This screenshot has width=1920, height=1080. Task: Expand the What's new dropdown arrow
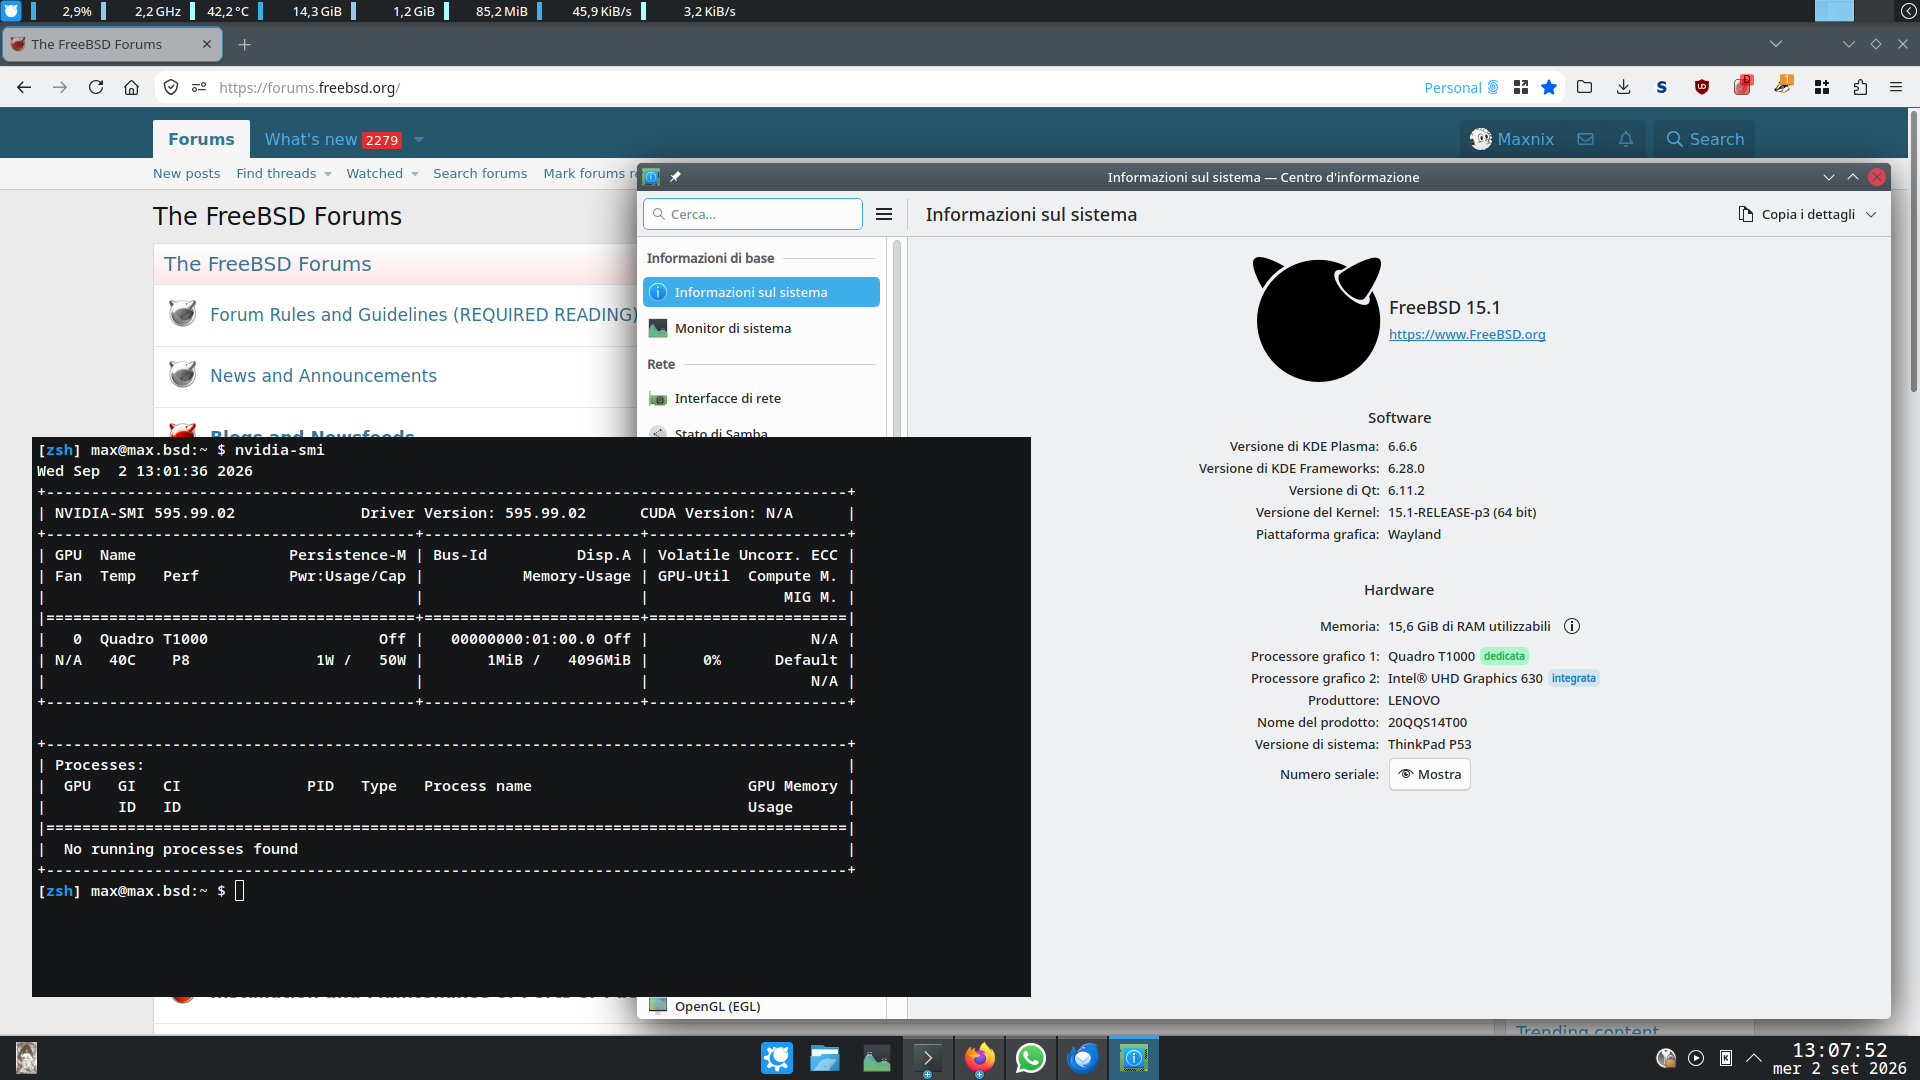pos(419,140)
